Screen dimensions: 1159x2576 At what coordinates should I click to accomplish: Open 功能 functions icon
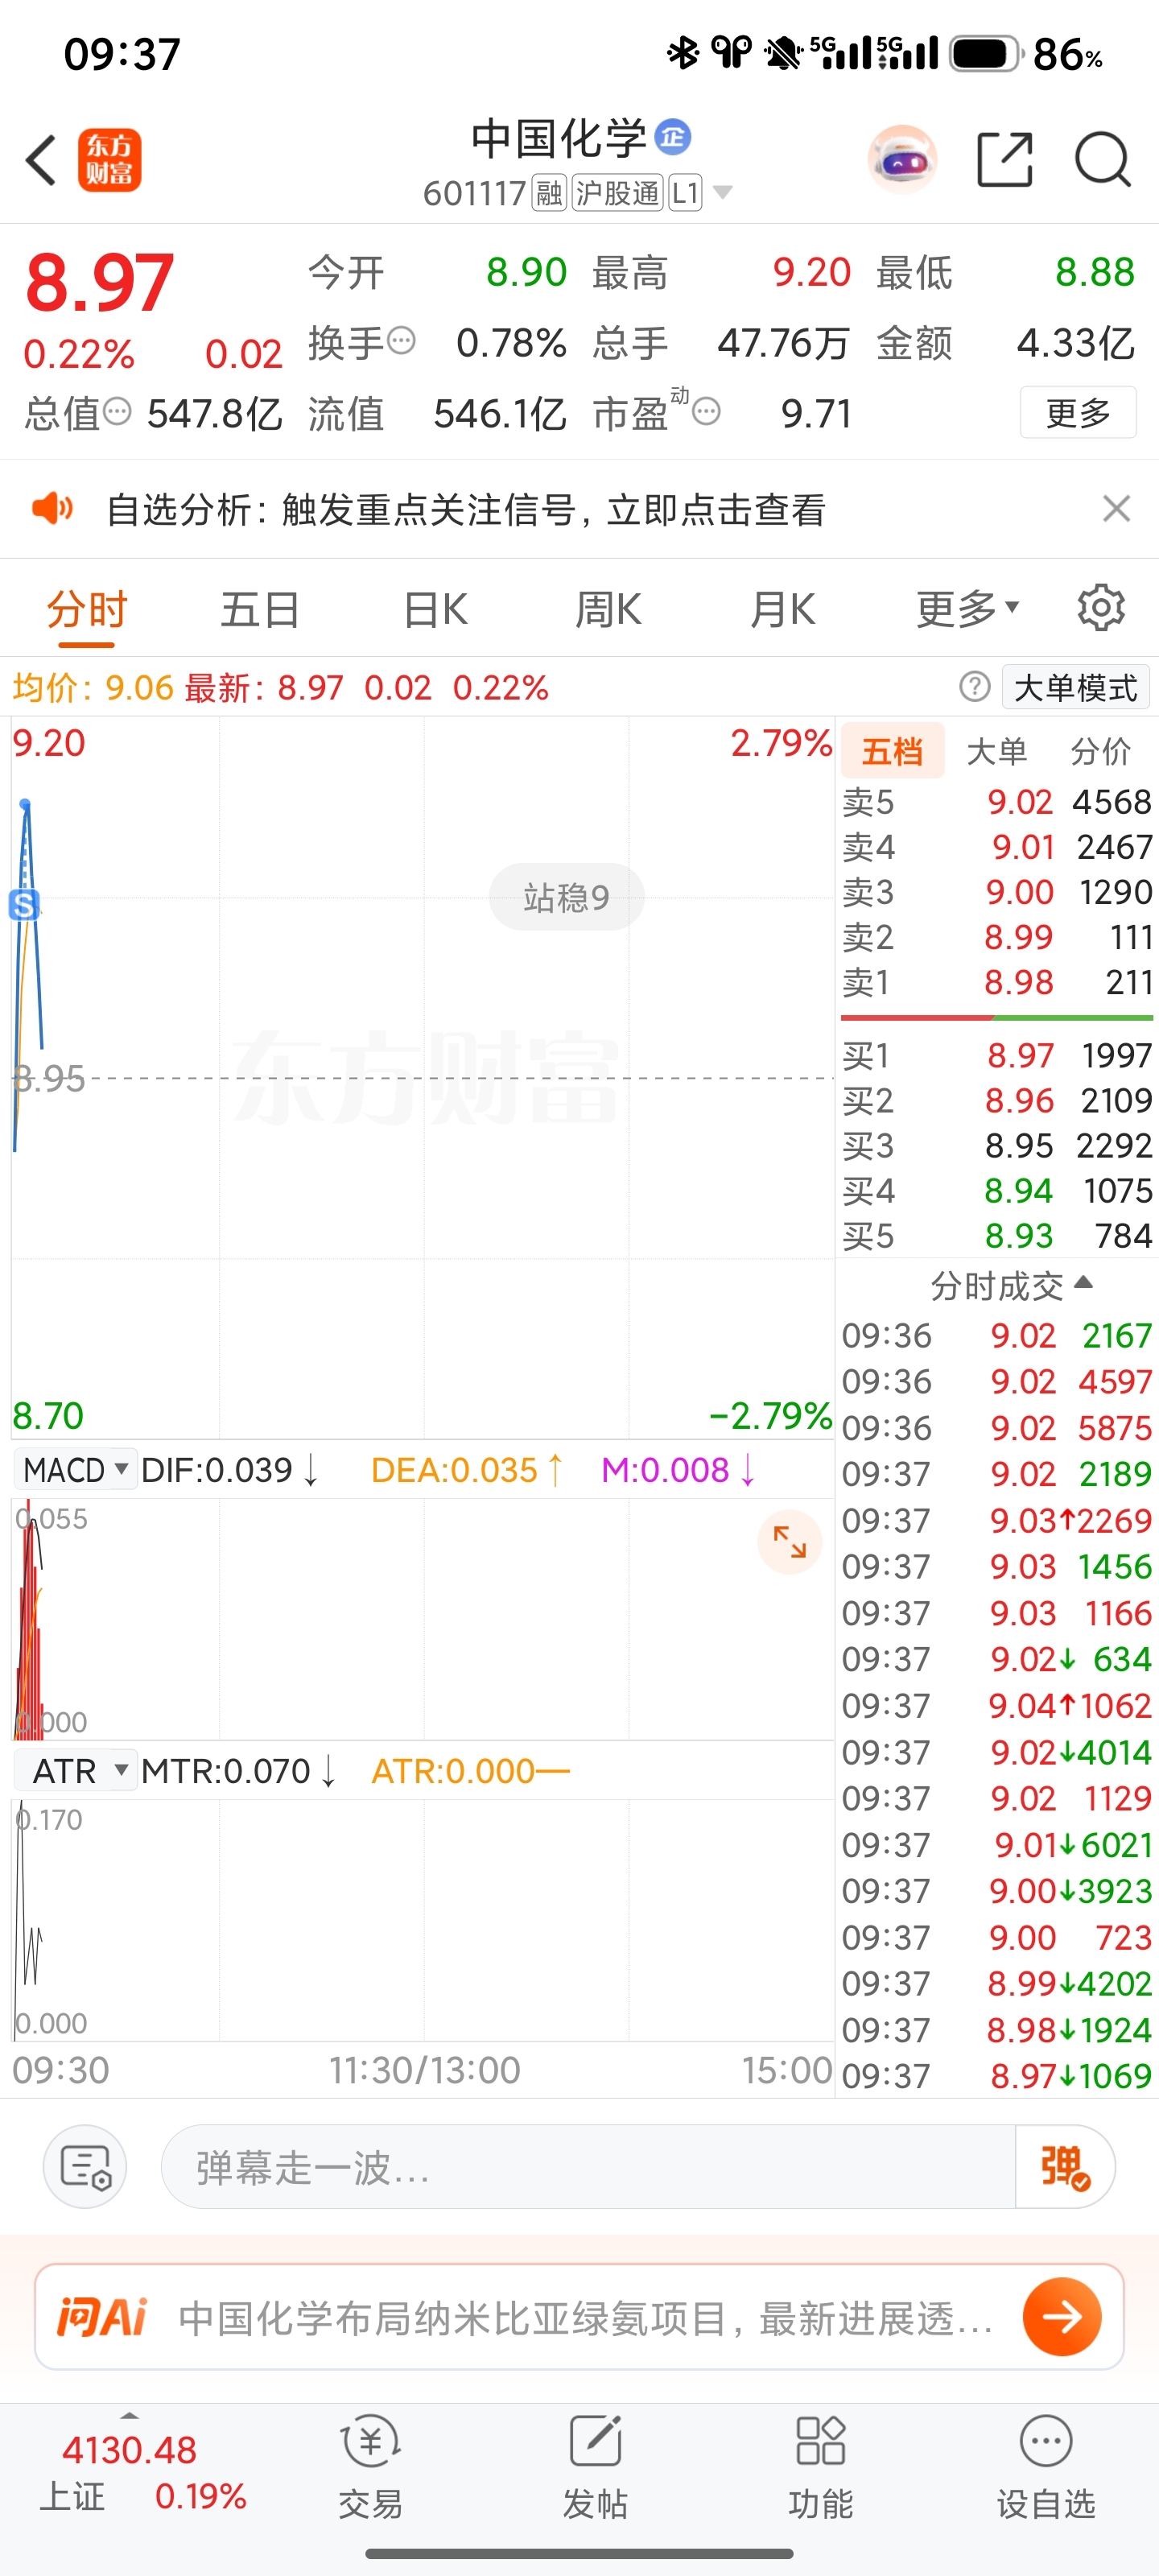pyautogui.click(x=820, y=2467)
